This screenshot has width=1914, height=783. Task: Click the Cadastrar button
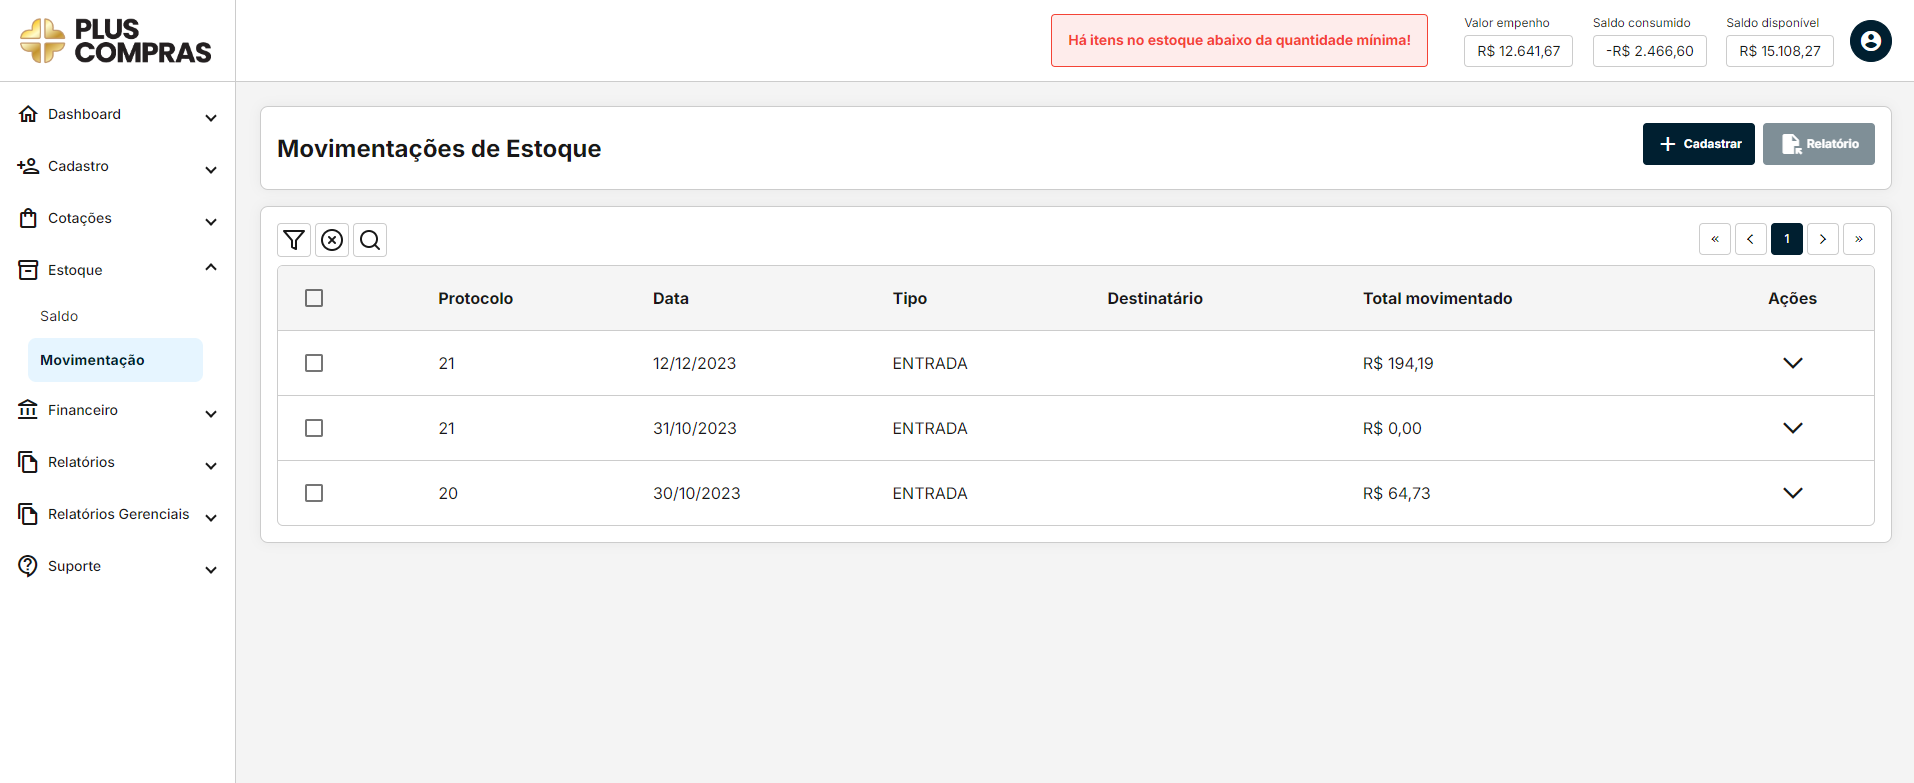coord(1698,144)
